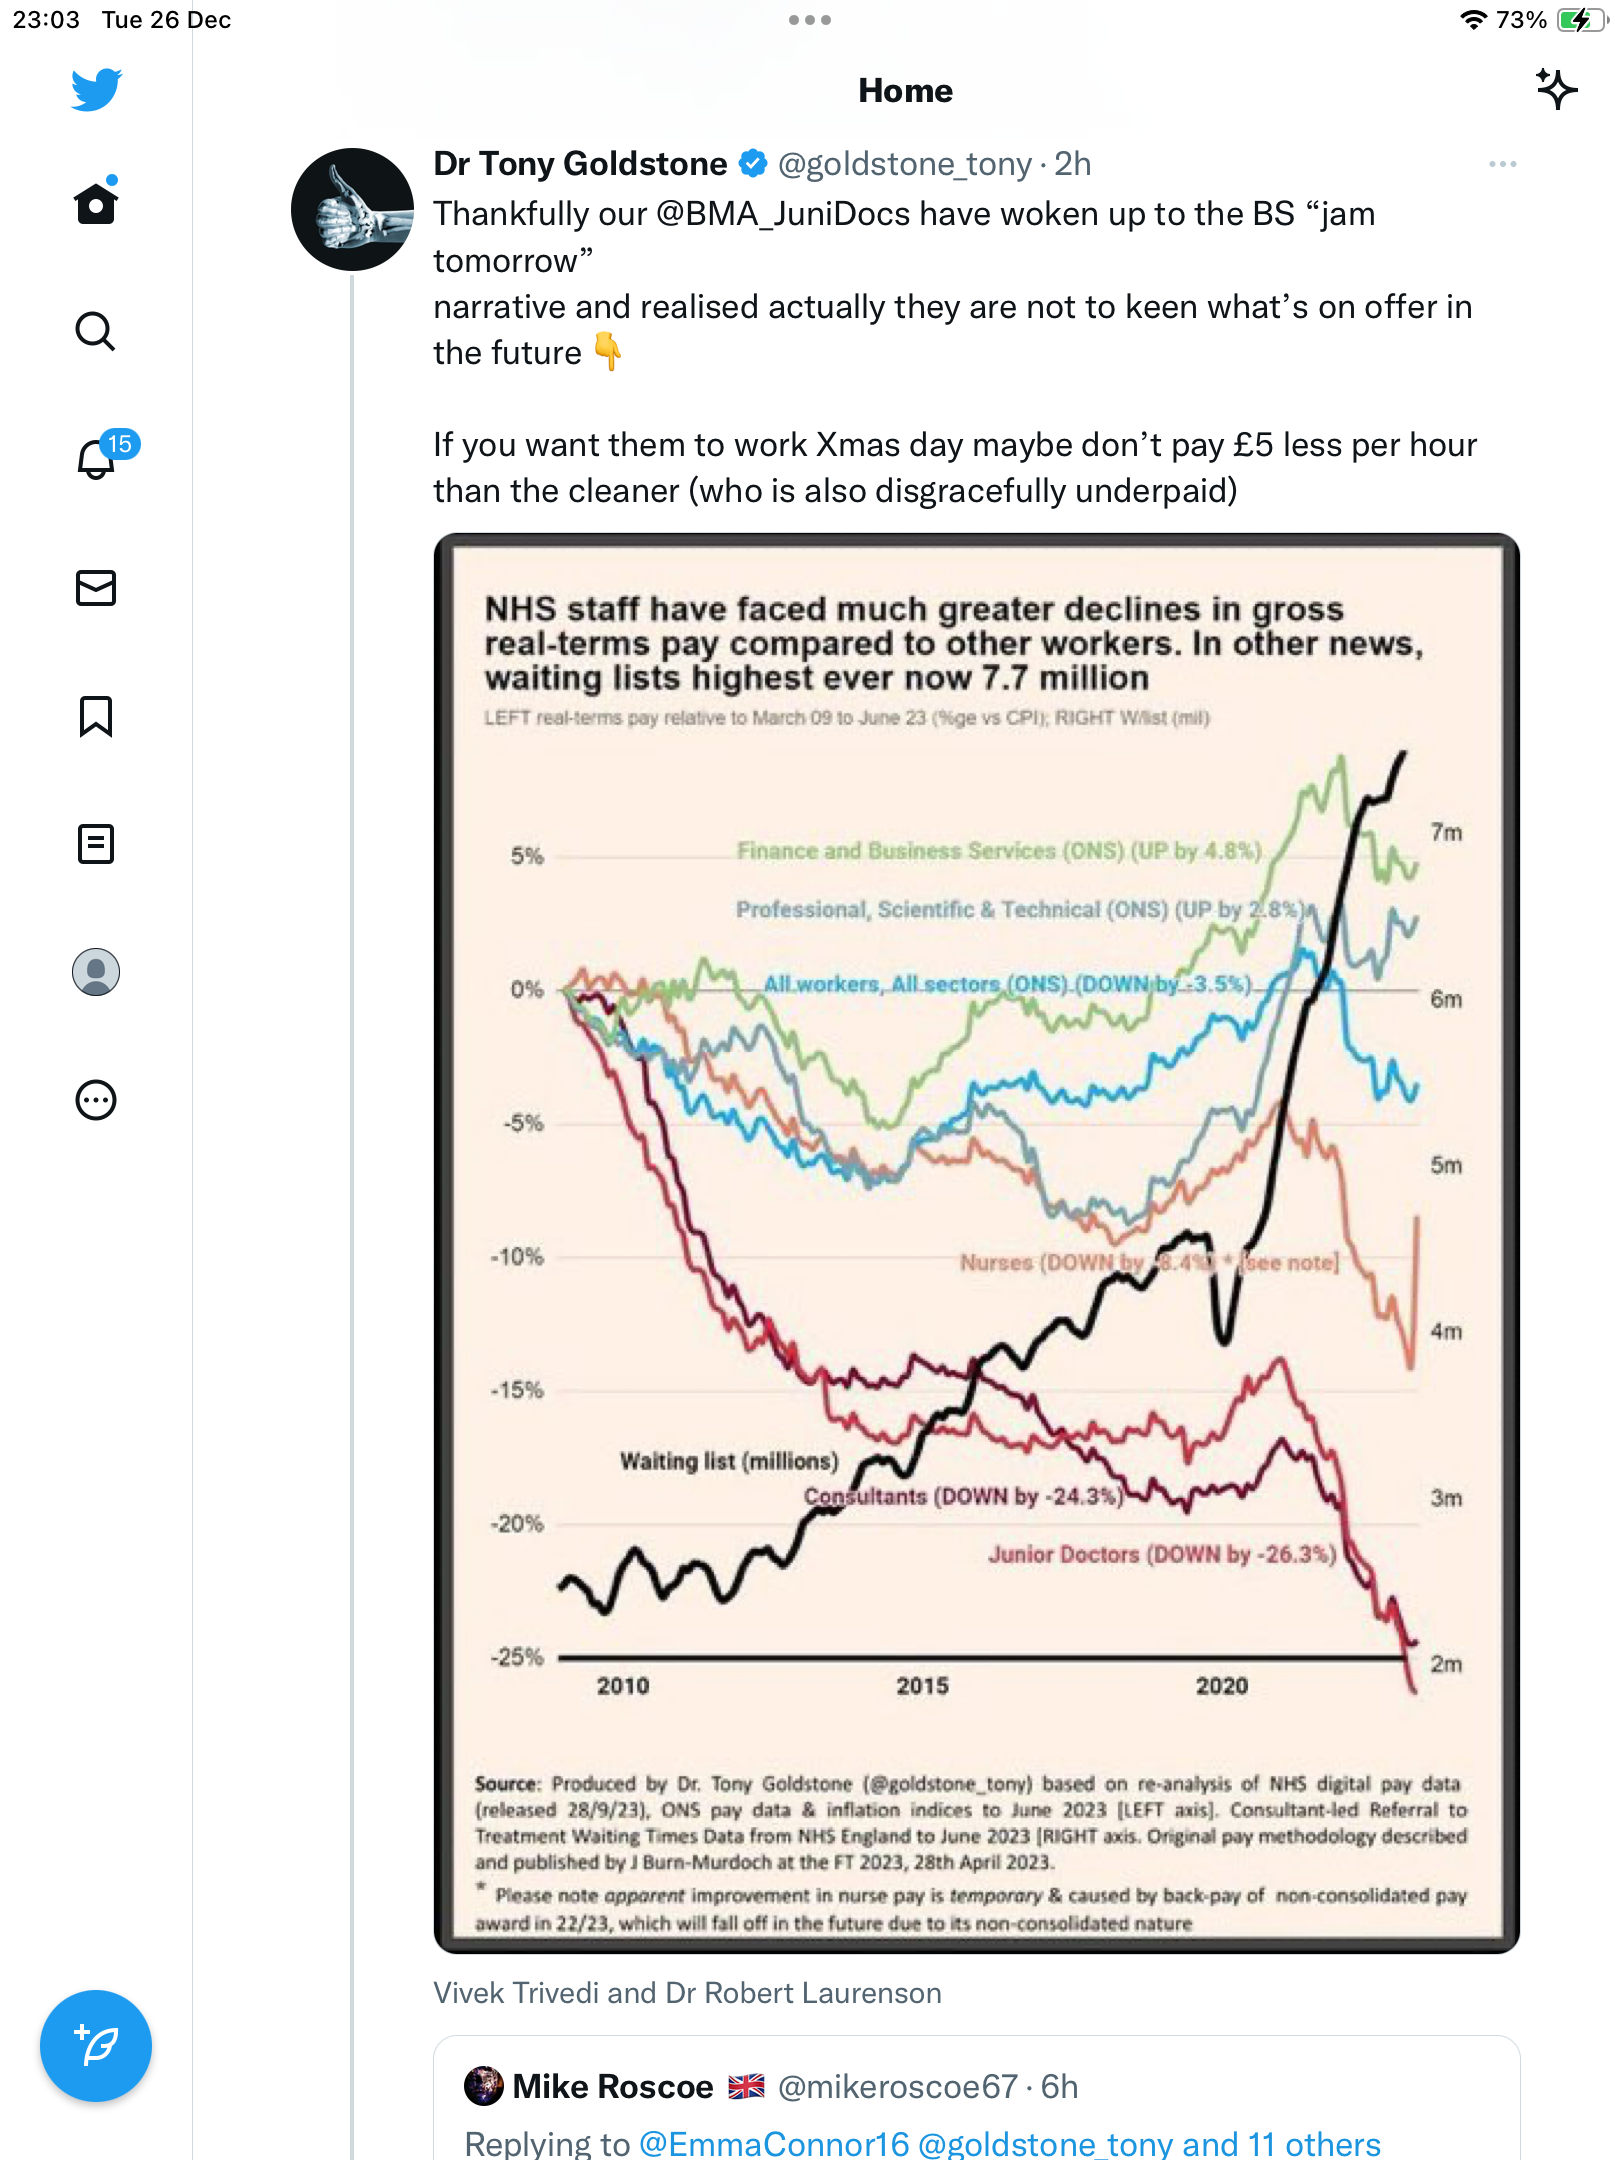Open the Twitter bird logo

point(96,90)
